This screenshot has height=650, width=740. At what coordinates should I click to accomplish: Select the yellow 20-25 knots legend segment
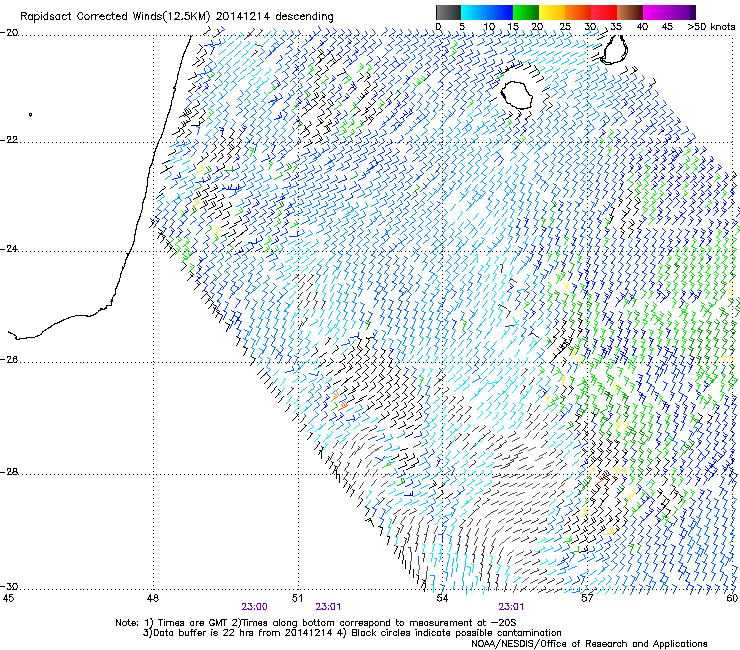[x=552, y=12]
